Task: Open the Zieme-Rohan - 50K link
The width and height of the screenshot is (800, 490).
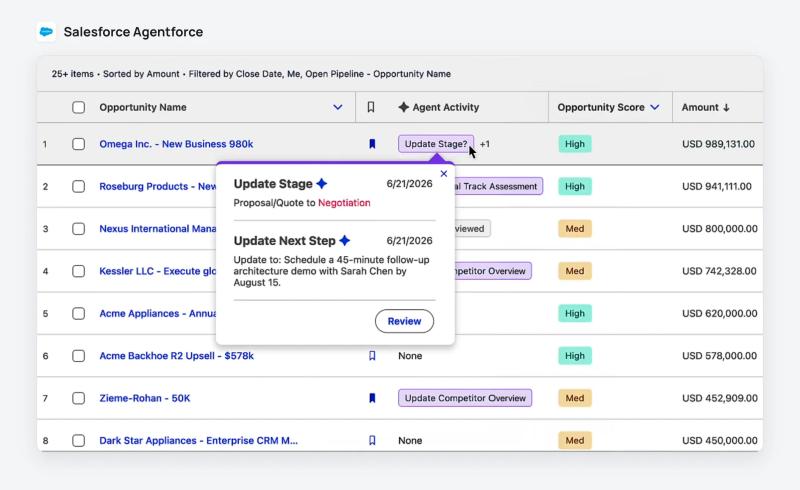Action: 145,398
